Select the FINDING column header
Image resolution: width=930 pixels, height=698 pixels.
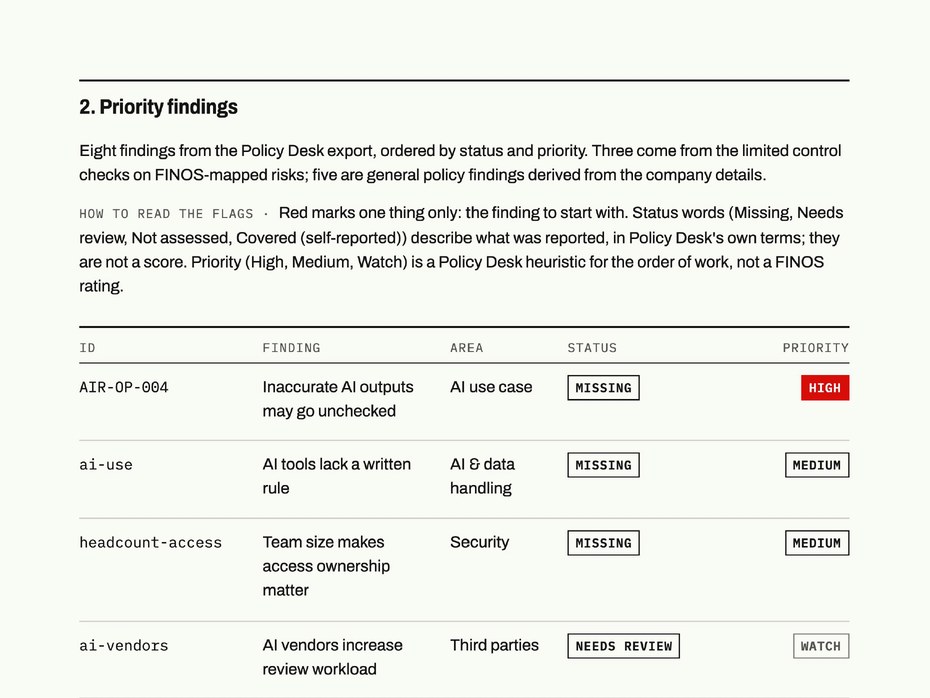point(291,348)
